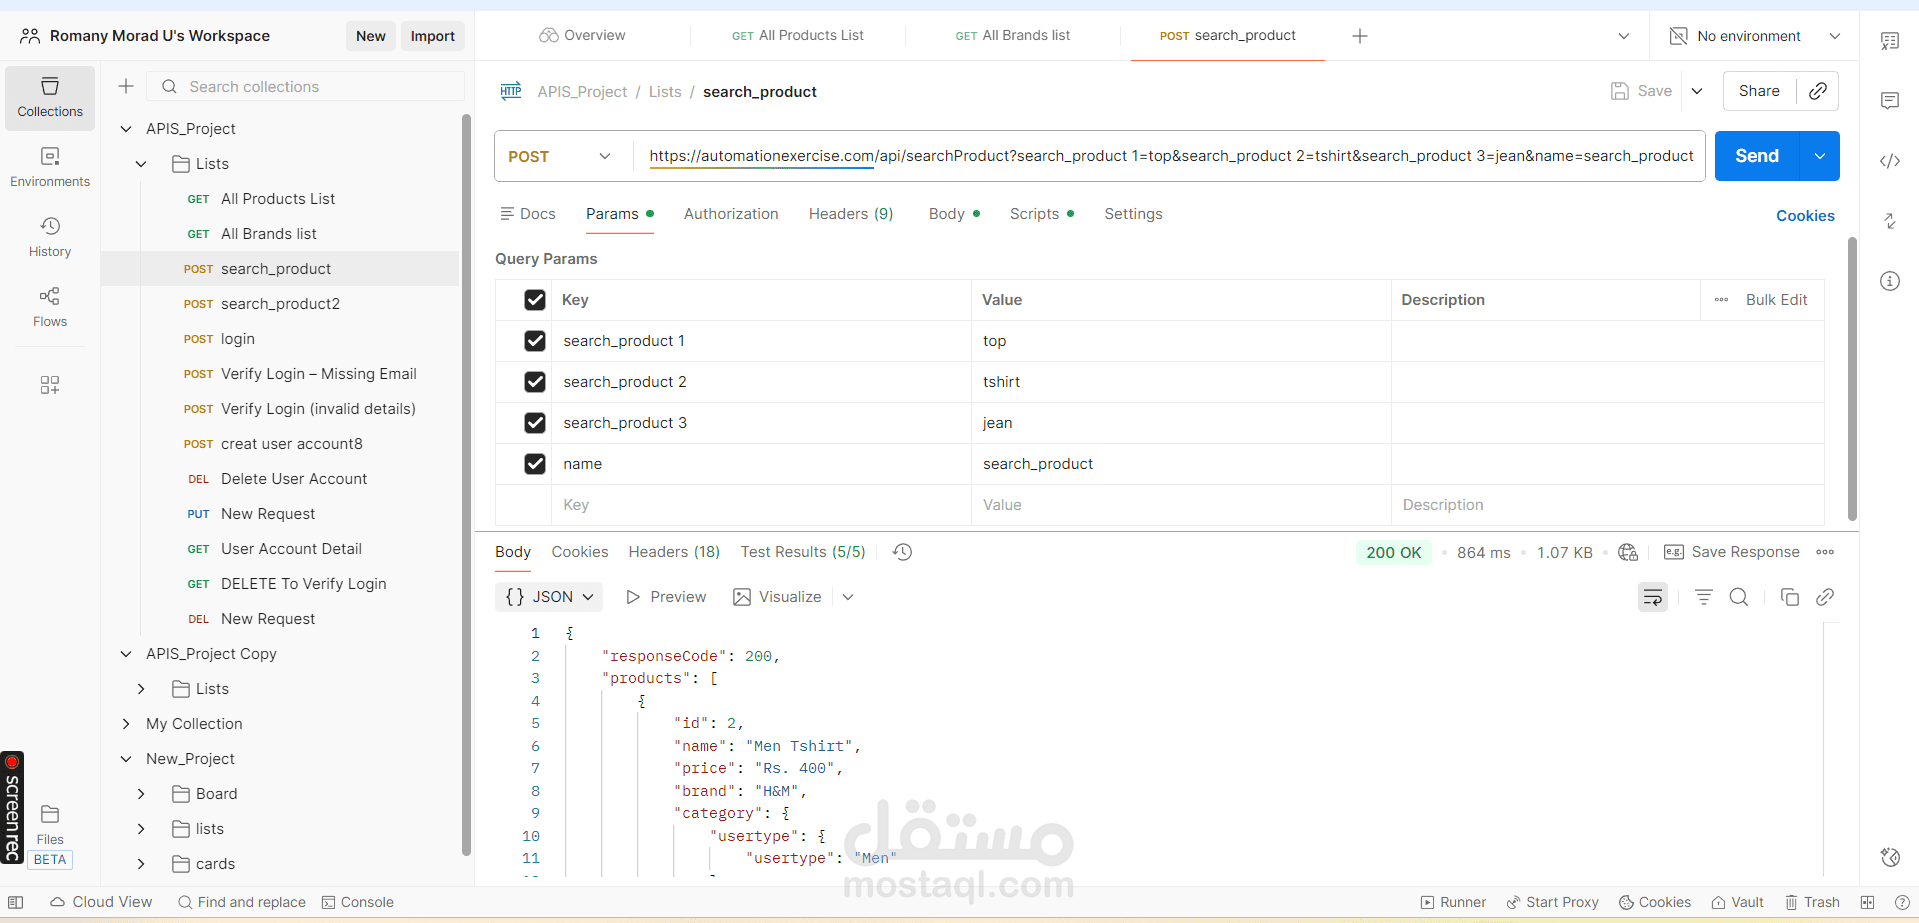
Task: Open the Files BETA panel
Action: click(x=50, y=836)
